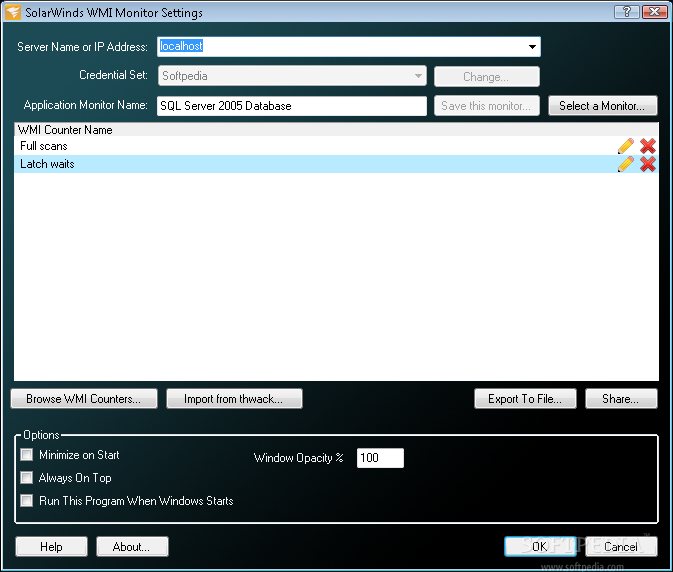Open the title bar help question mark button
The image size is (673, 572).
point(627,12)
